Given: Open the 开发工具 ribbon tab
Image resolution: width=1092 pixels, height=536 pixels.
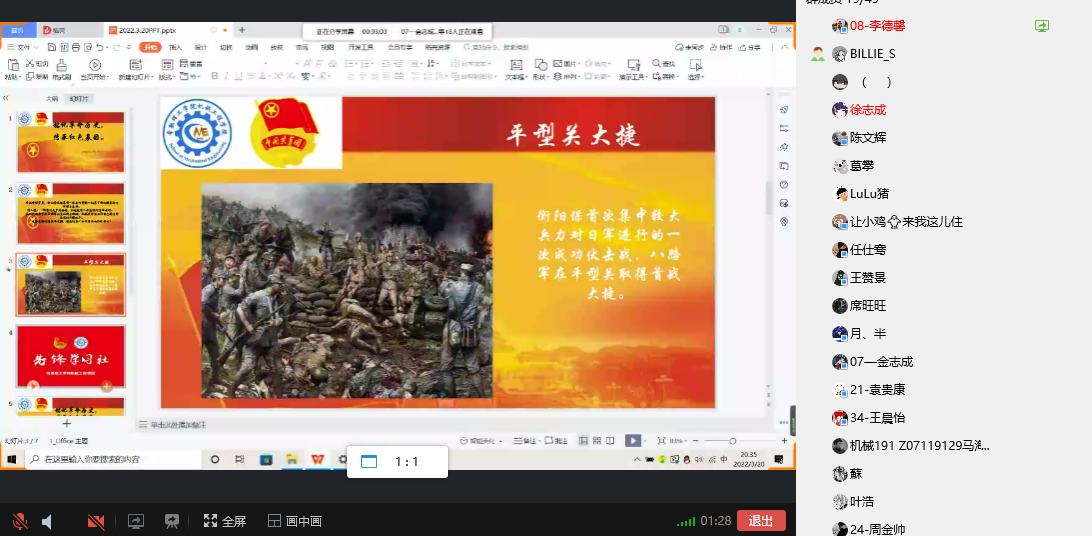Looking at the screenshot, I should (361, 47).
